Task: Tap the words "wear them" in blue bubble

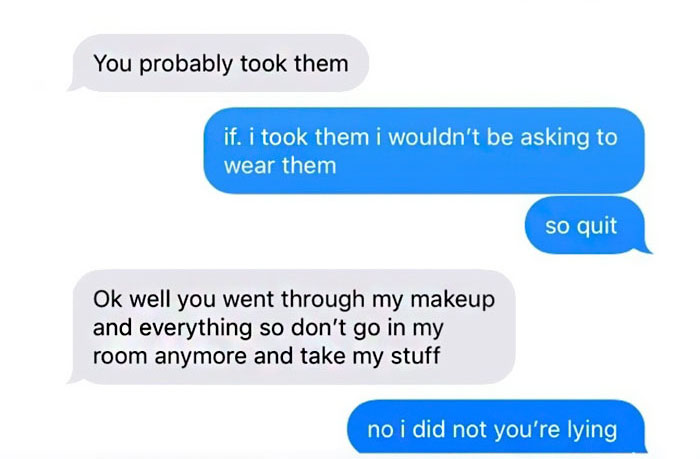Action: [280, 166]
